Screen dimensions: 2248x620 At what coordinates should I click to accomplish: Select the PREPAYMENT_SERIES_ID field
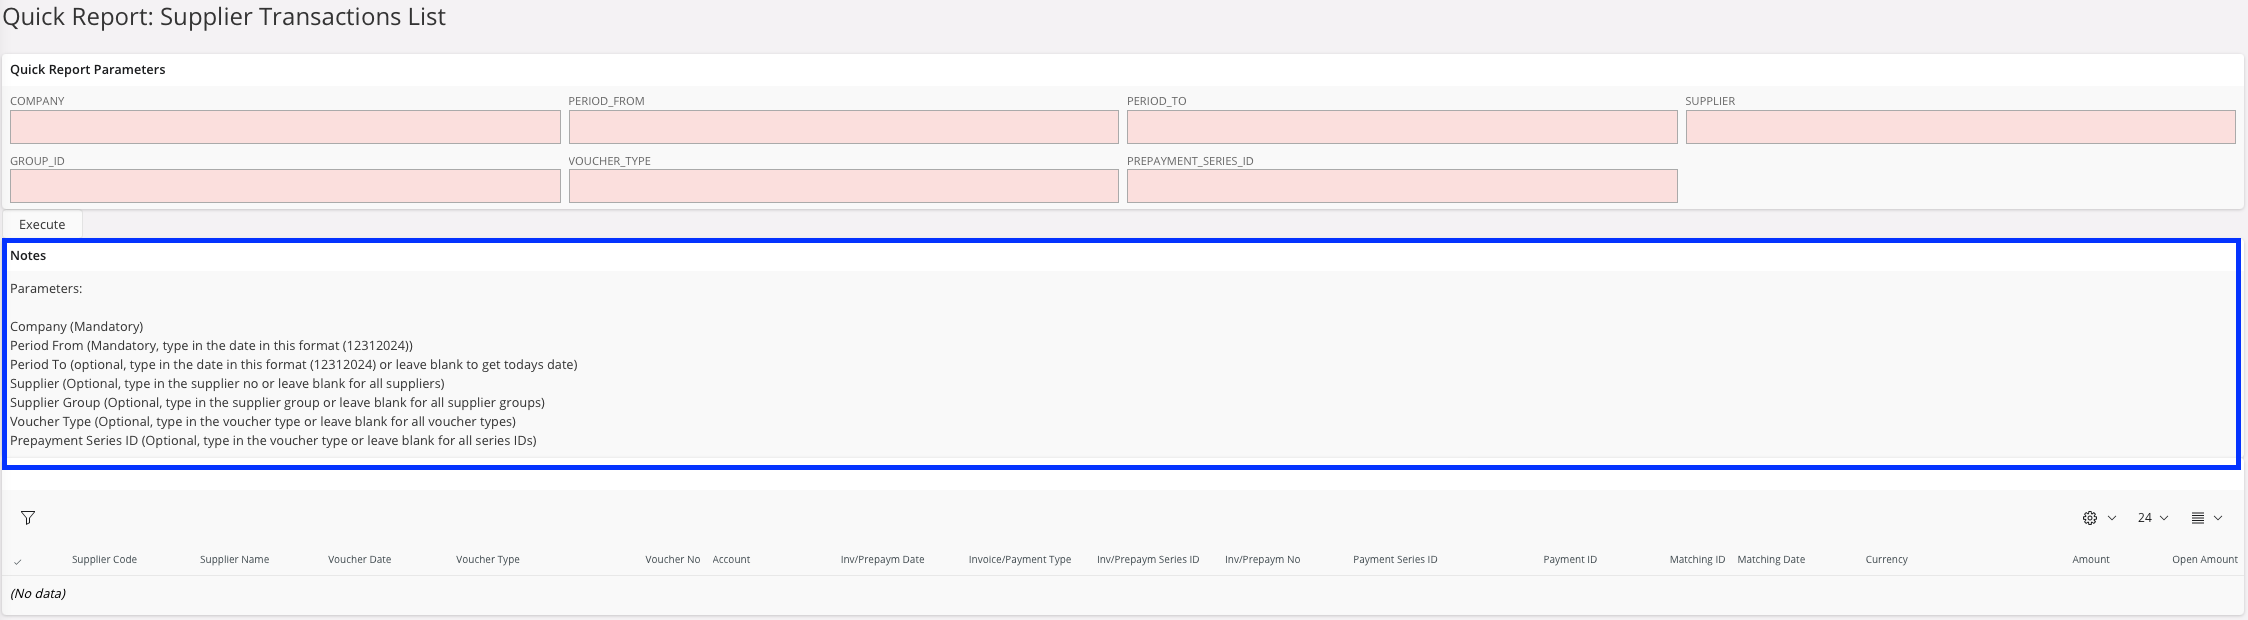pyautogui.click(x=1401, y=186)
